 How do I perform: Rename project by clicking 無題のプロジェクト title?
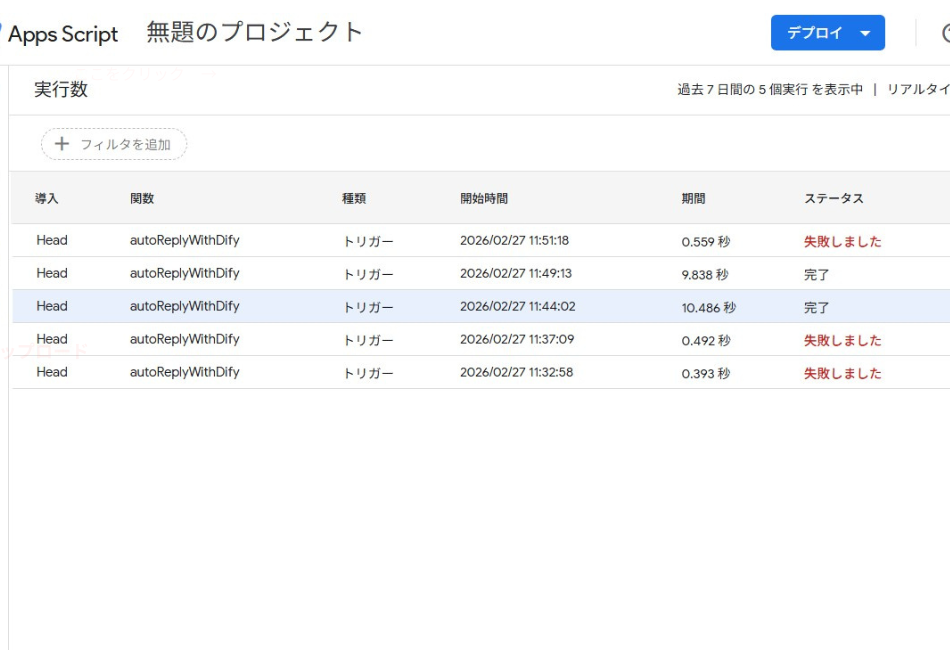pyautogui.click(x=255, y=32)
